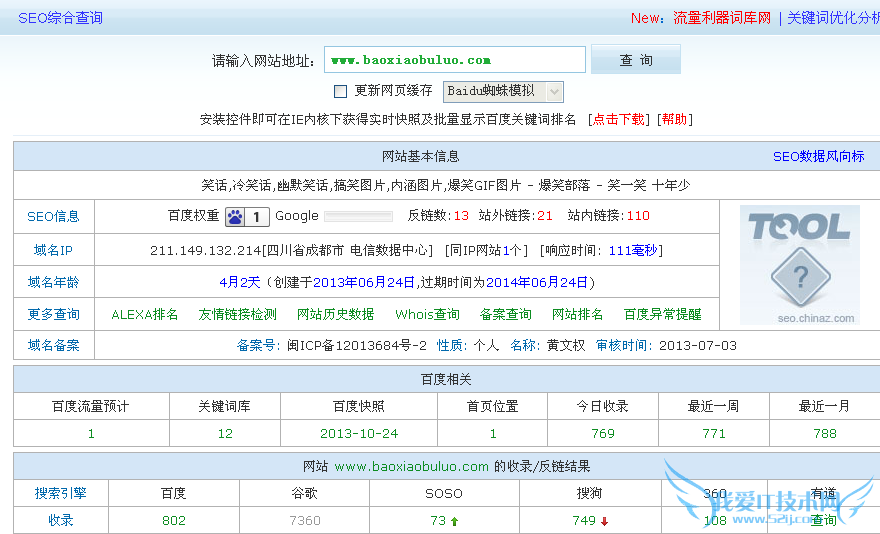Click the TOOL site thumbnail image
880x534 pixels.
(799, 265)
